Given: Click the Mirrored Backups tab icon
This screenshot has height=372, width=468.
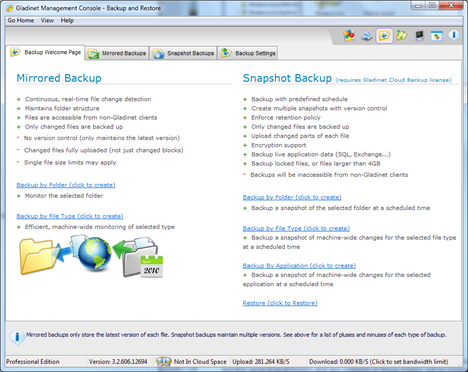Looking at the screenshot, I should coord(93,53).
